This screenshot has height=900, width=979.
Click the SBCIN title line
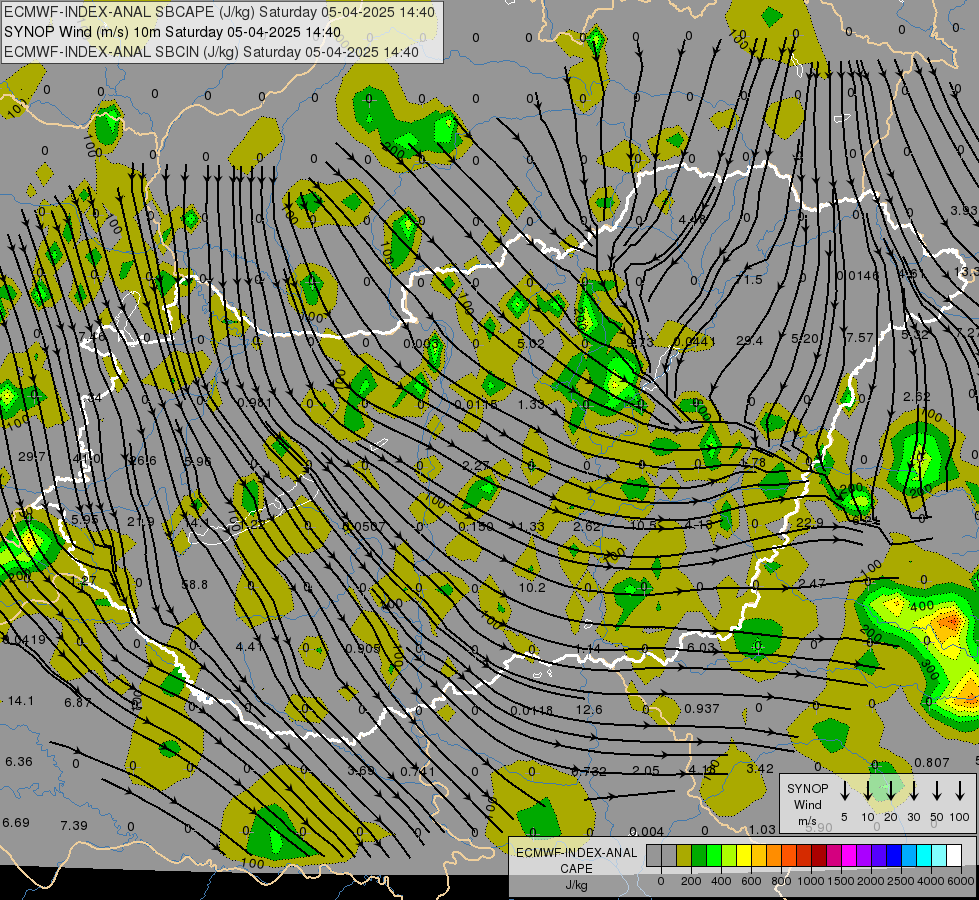[211, 52]
